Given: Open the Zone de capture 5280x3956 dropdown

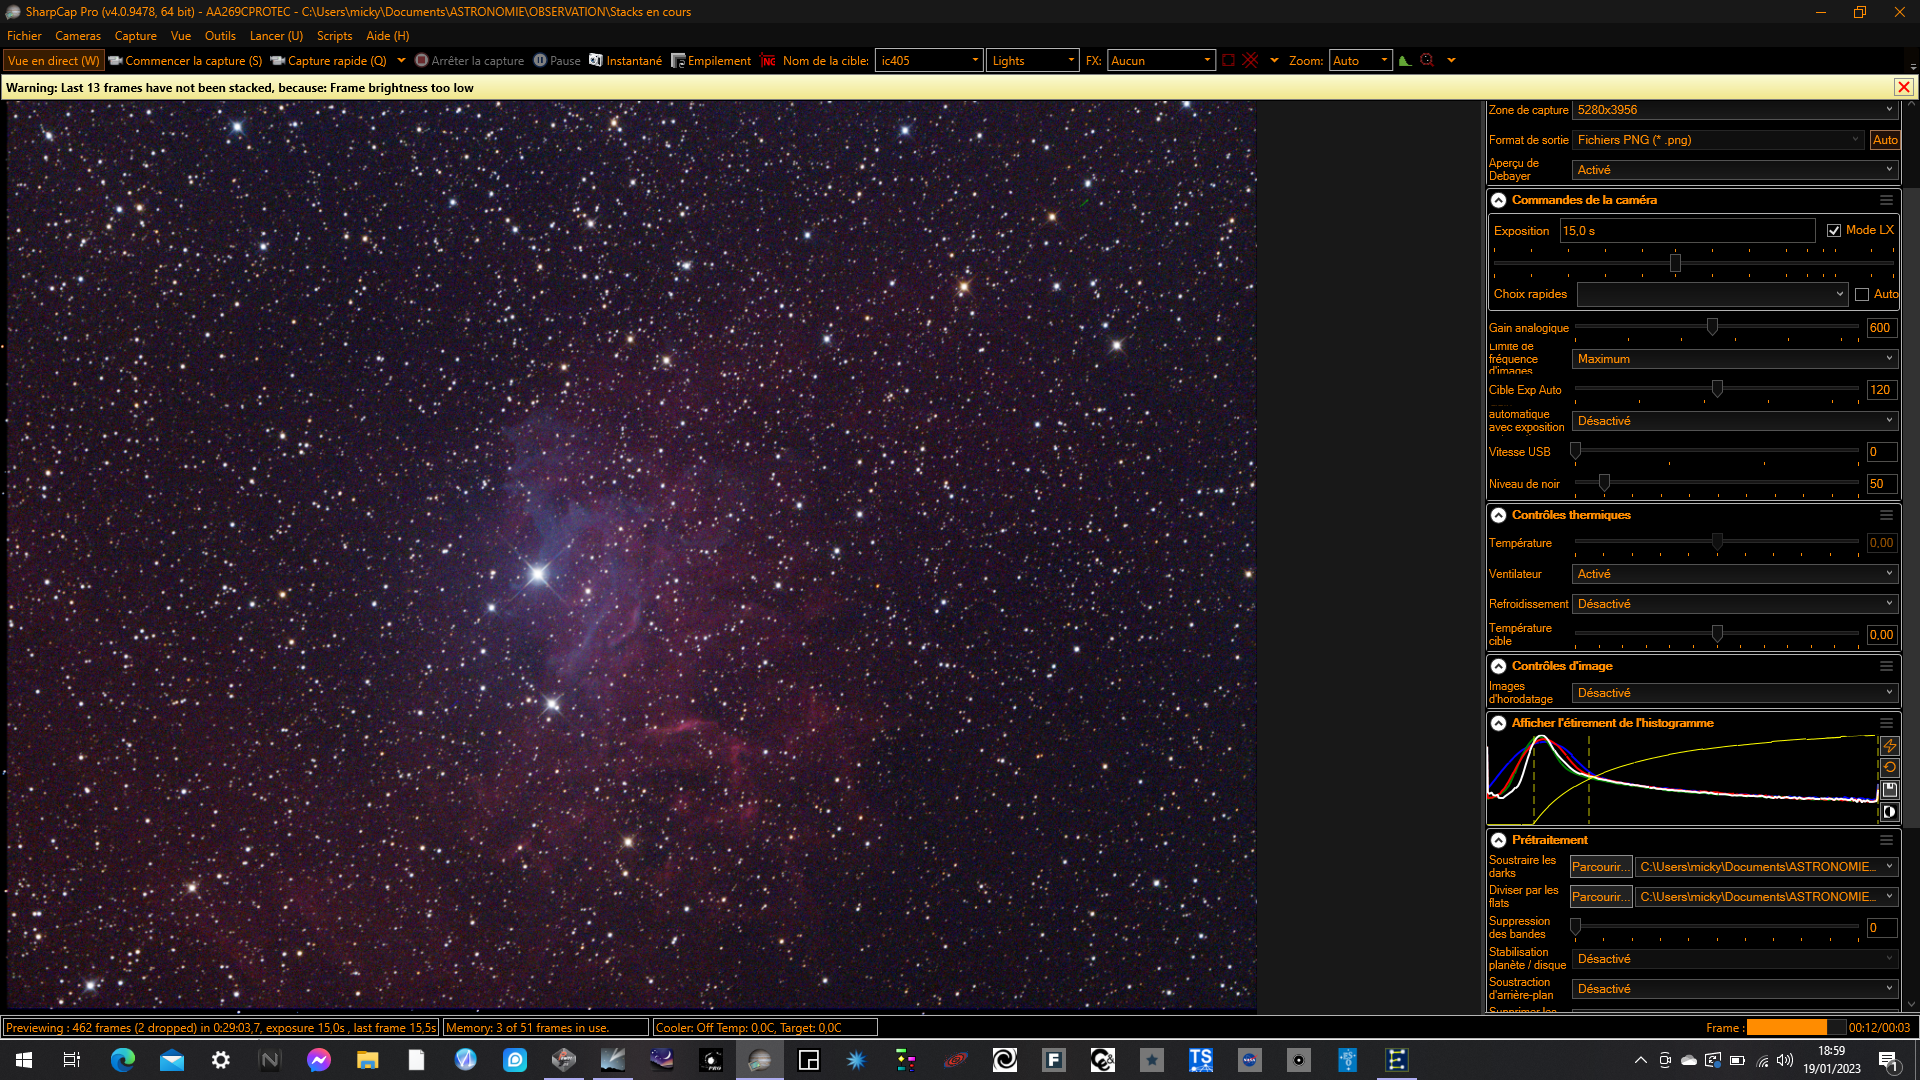Looking at the screenshot, I should 1735,110.
